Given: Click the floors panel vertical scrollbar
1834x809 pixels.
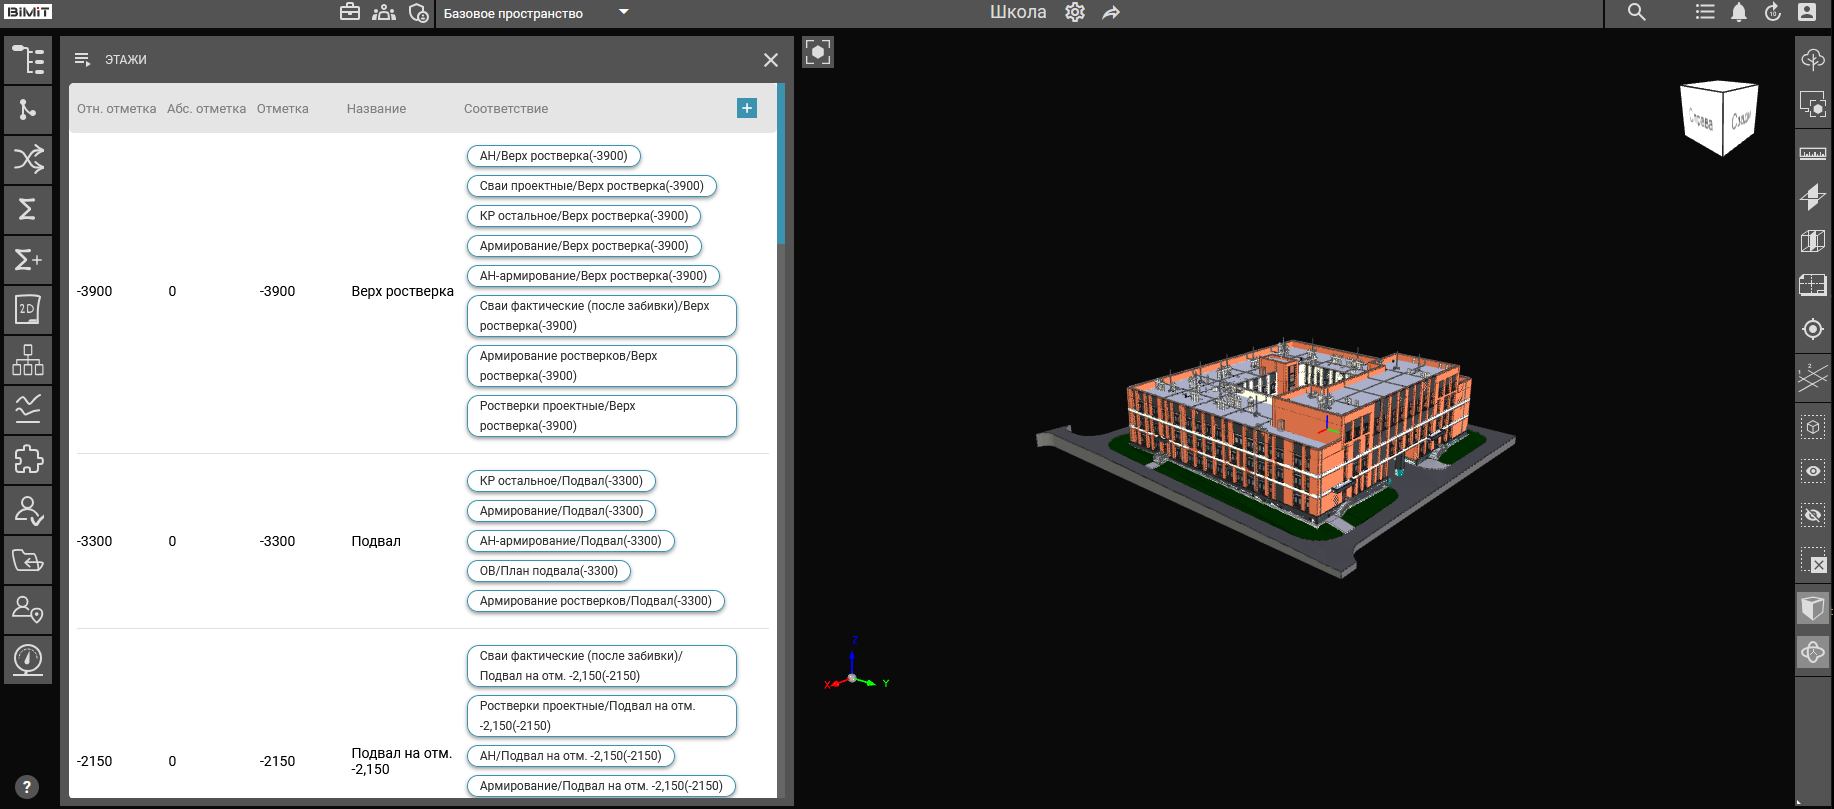Looking at the screenshot, I should [x=781, y=165].
